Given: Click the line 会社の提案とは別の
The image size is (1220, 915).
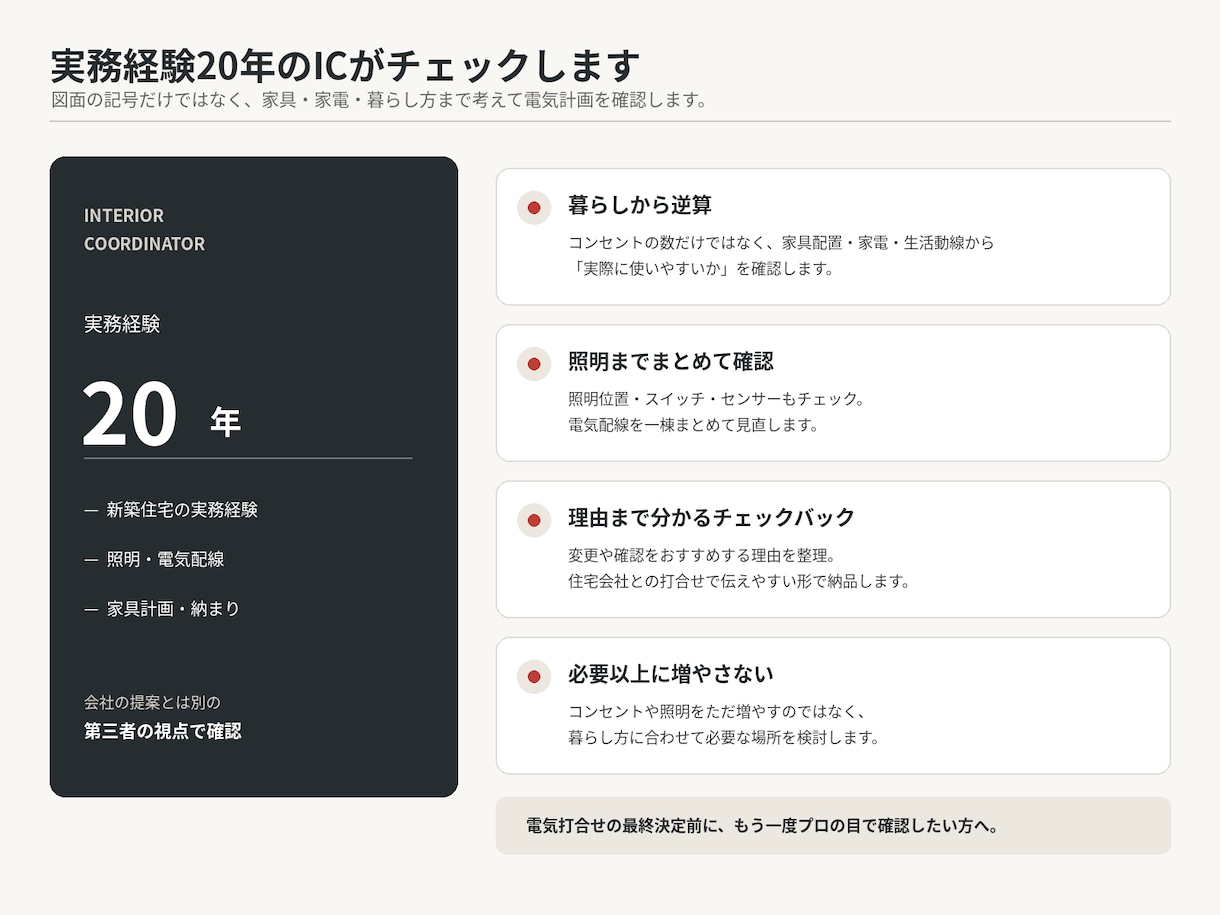Looking at the screenshot, I should [x=152, y=703].
